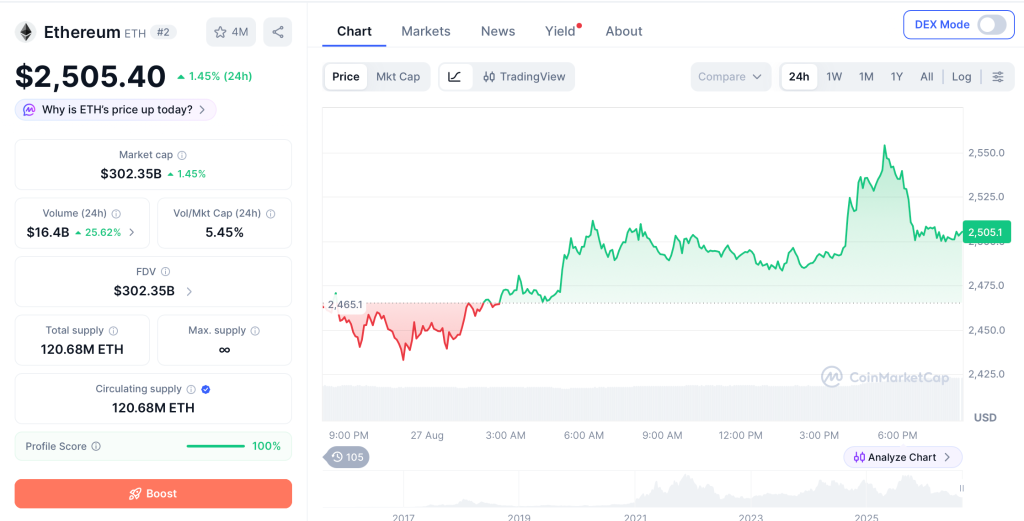Go to the News tab
The image size is (1024, 521).
(498, 31)
